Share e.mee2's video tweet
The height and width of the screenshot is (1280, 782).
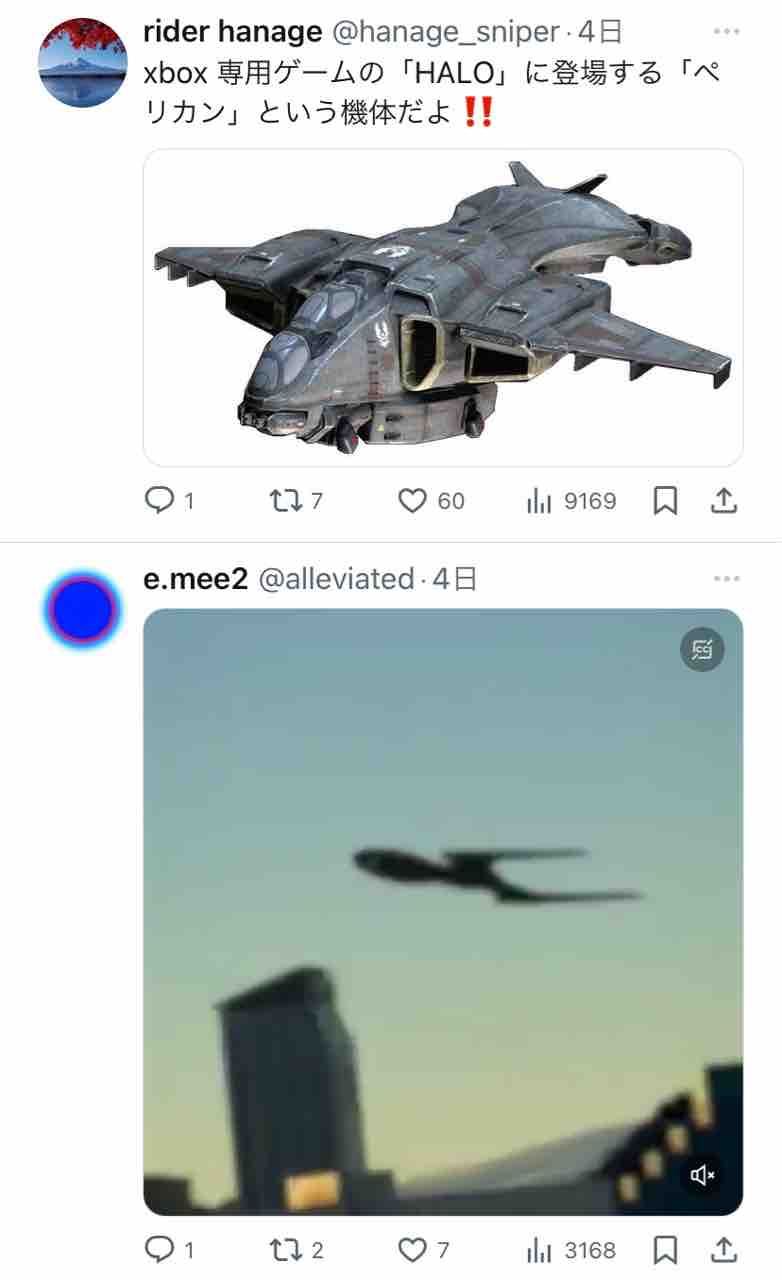point(723,1249)
